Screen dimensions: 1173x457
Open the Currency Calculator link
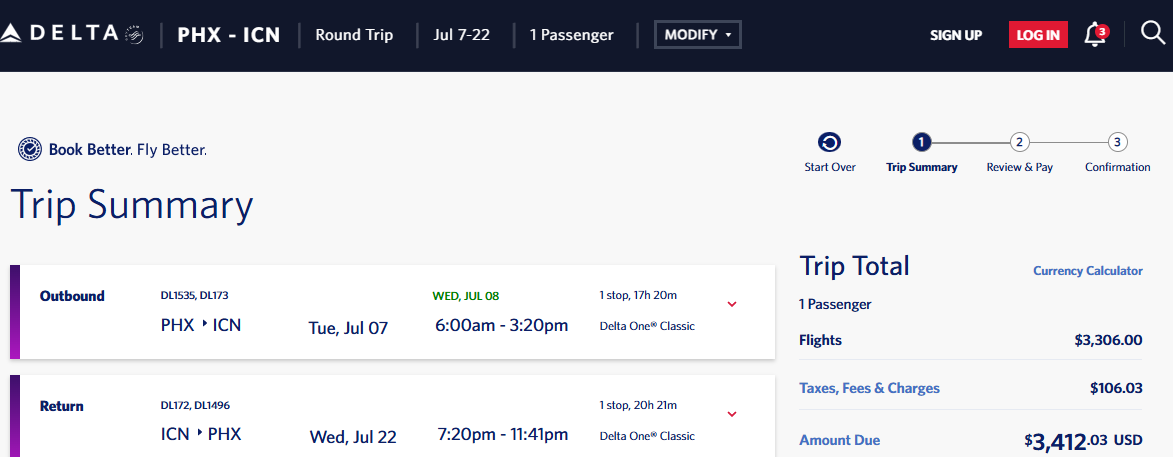(1087, 271)
